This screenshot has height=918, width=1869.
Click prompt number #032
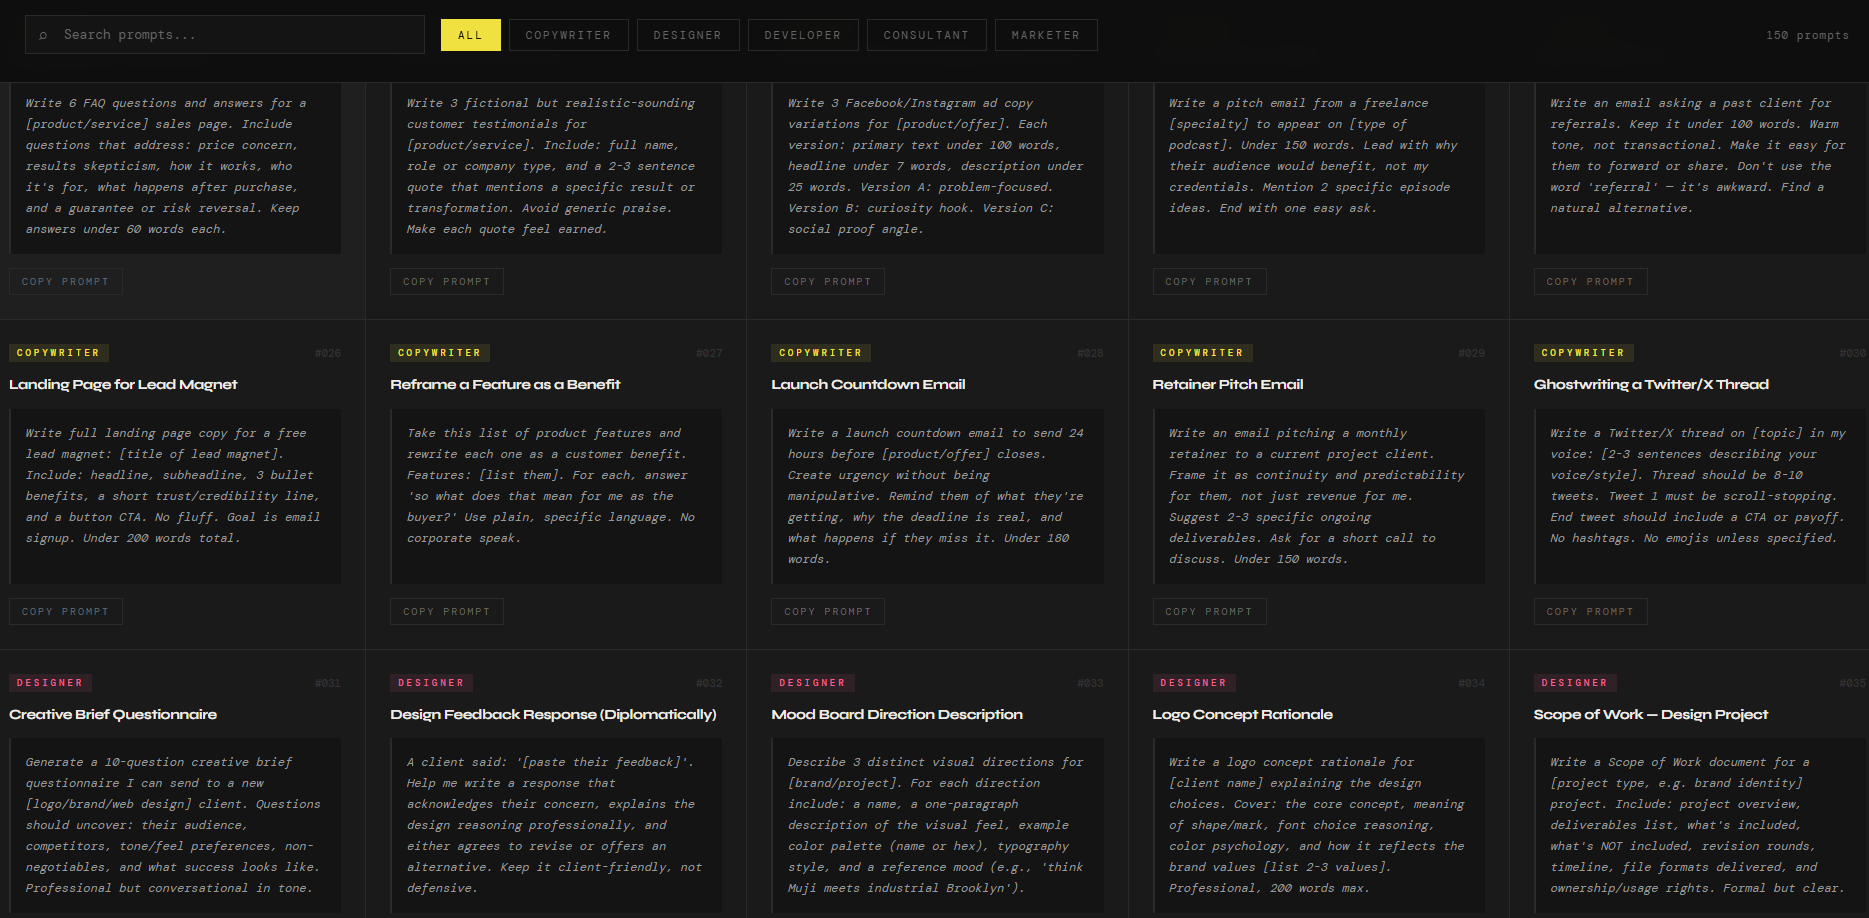[708, 684]
